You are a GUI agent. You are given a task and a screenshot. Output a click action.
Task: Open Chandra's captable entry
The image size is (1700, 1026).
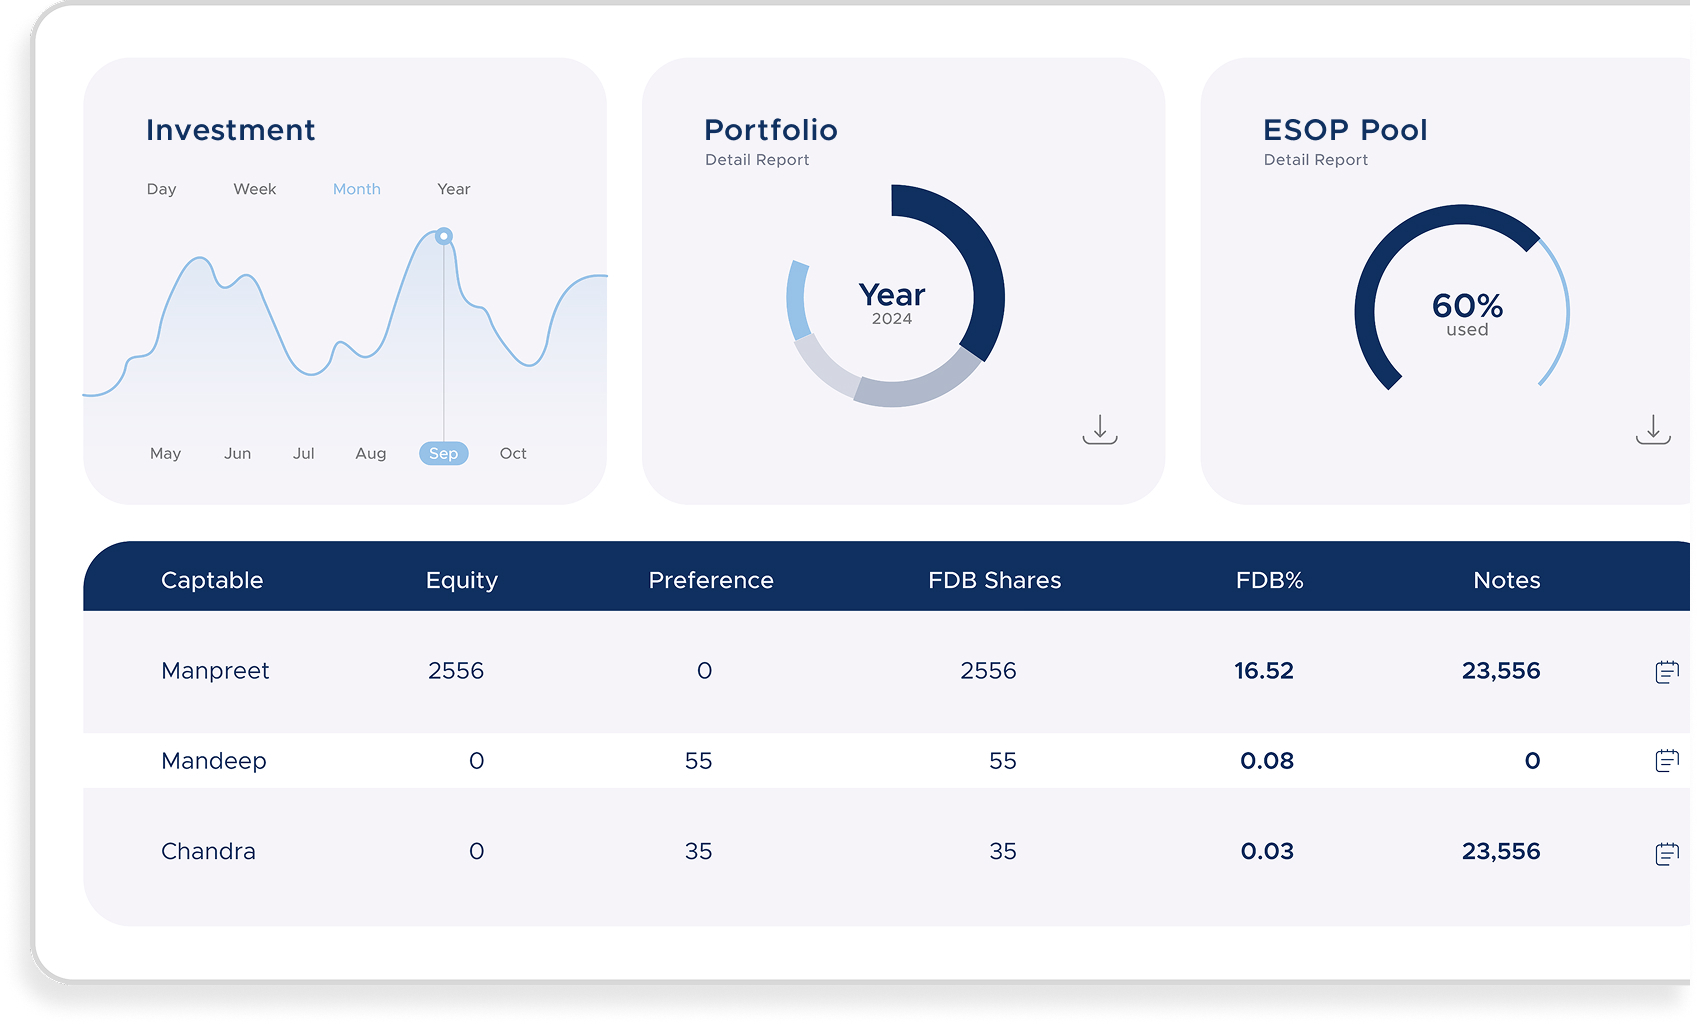coord(208,851)
